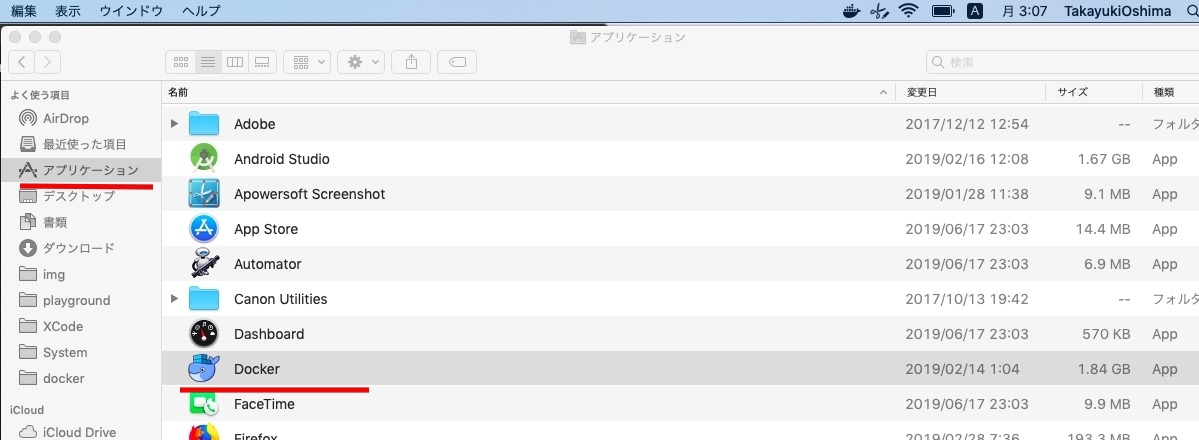The width and height of the screenshot is (1199, 440).
Task: Select the Docker app icon
Action: [x=204, y=369]
